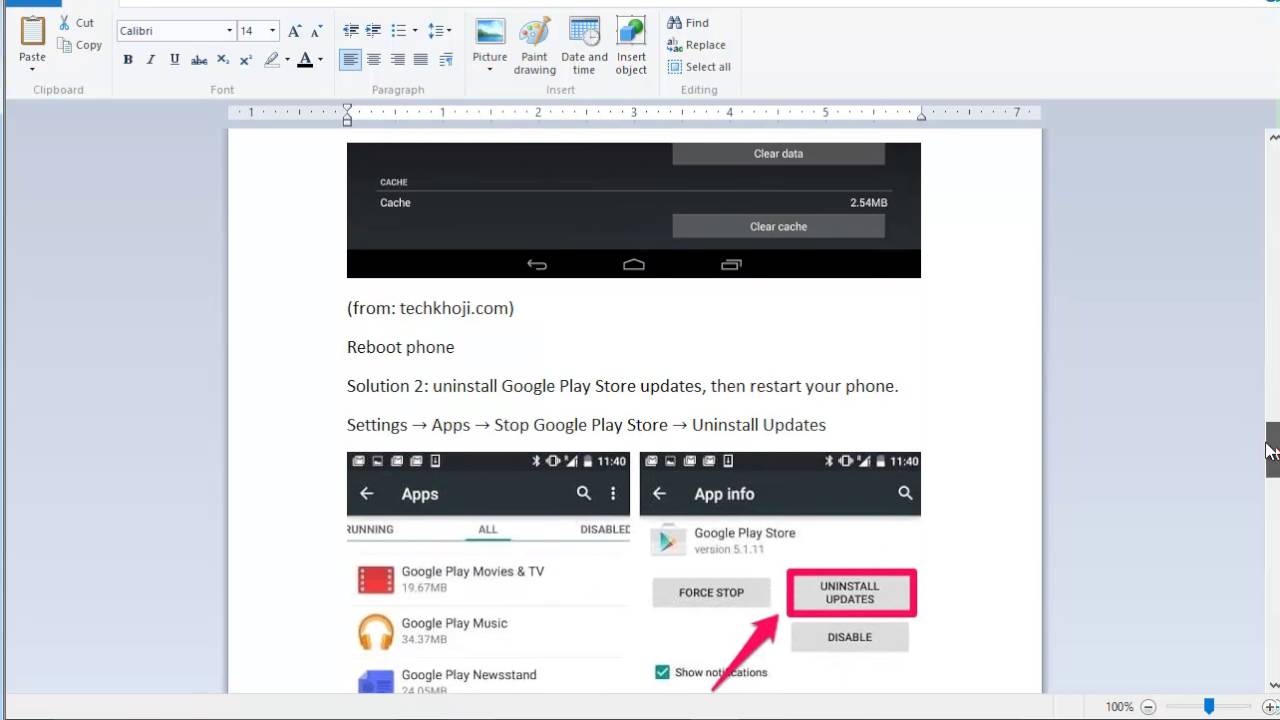Toggle superscript formatting

(x=246, y=60)
